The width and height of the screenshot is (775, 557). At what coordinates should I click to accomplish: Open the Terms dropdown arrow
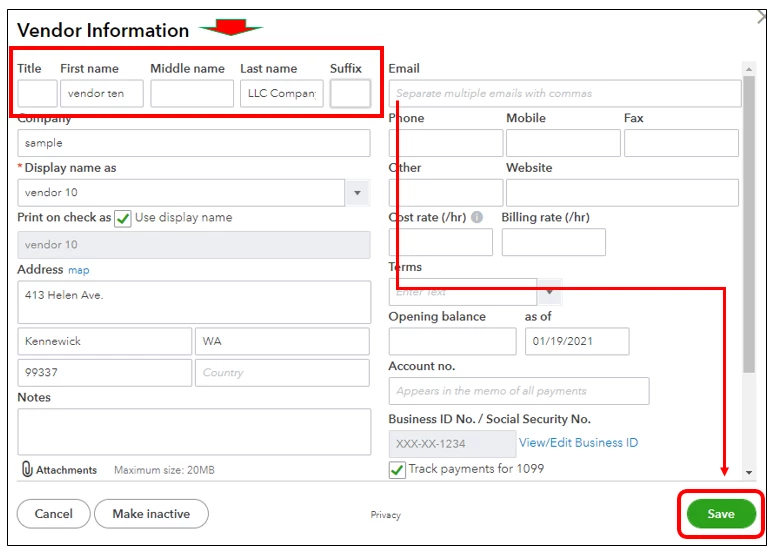point(549,292)
